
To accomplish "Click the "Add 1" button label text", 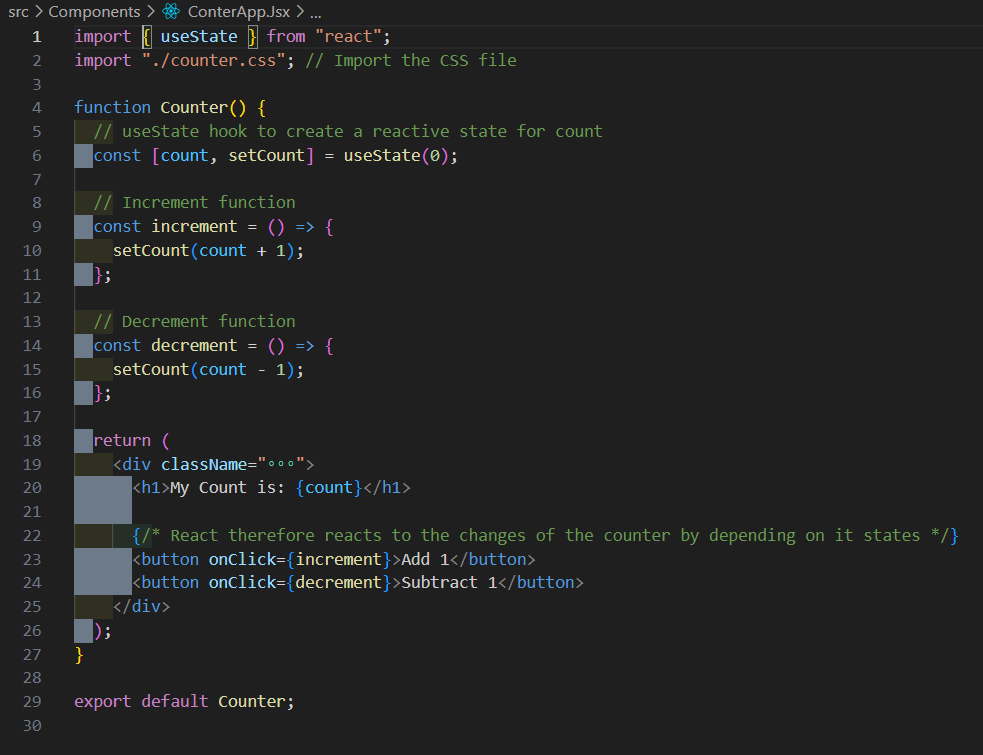I will click(425, 559).
